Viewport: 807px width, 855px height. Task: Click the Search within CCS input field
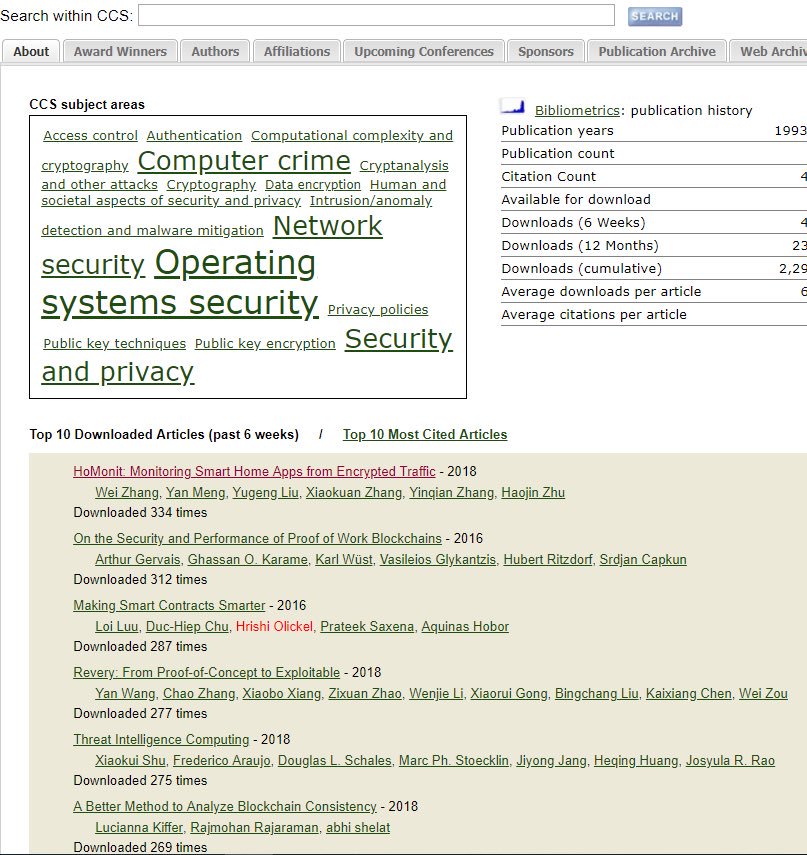point(376,15)
